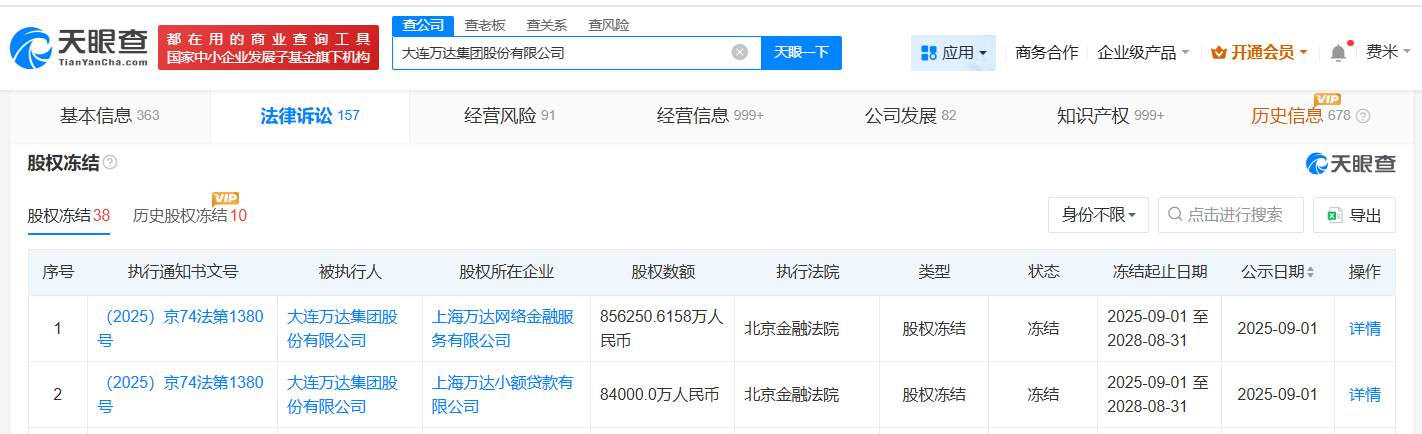1422x434 pixels.
Task: Click the TianYanCha logo in header
Action: click(x=79, y=48)
